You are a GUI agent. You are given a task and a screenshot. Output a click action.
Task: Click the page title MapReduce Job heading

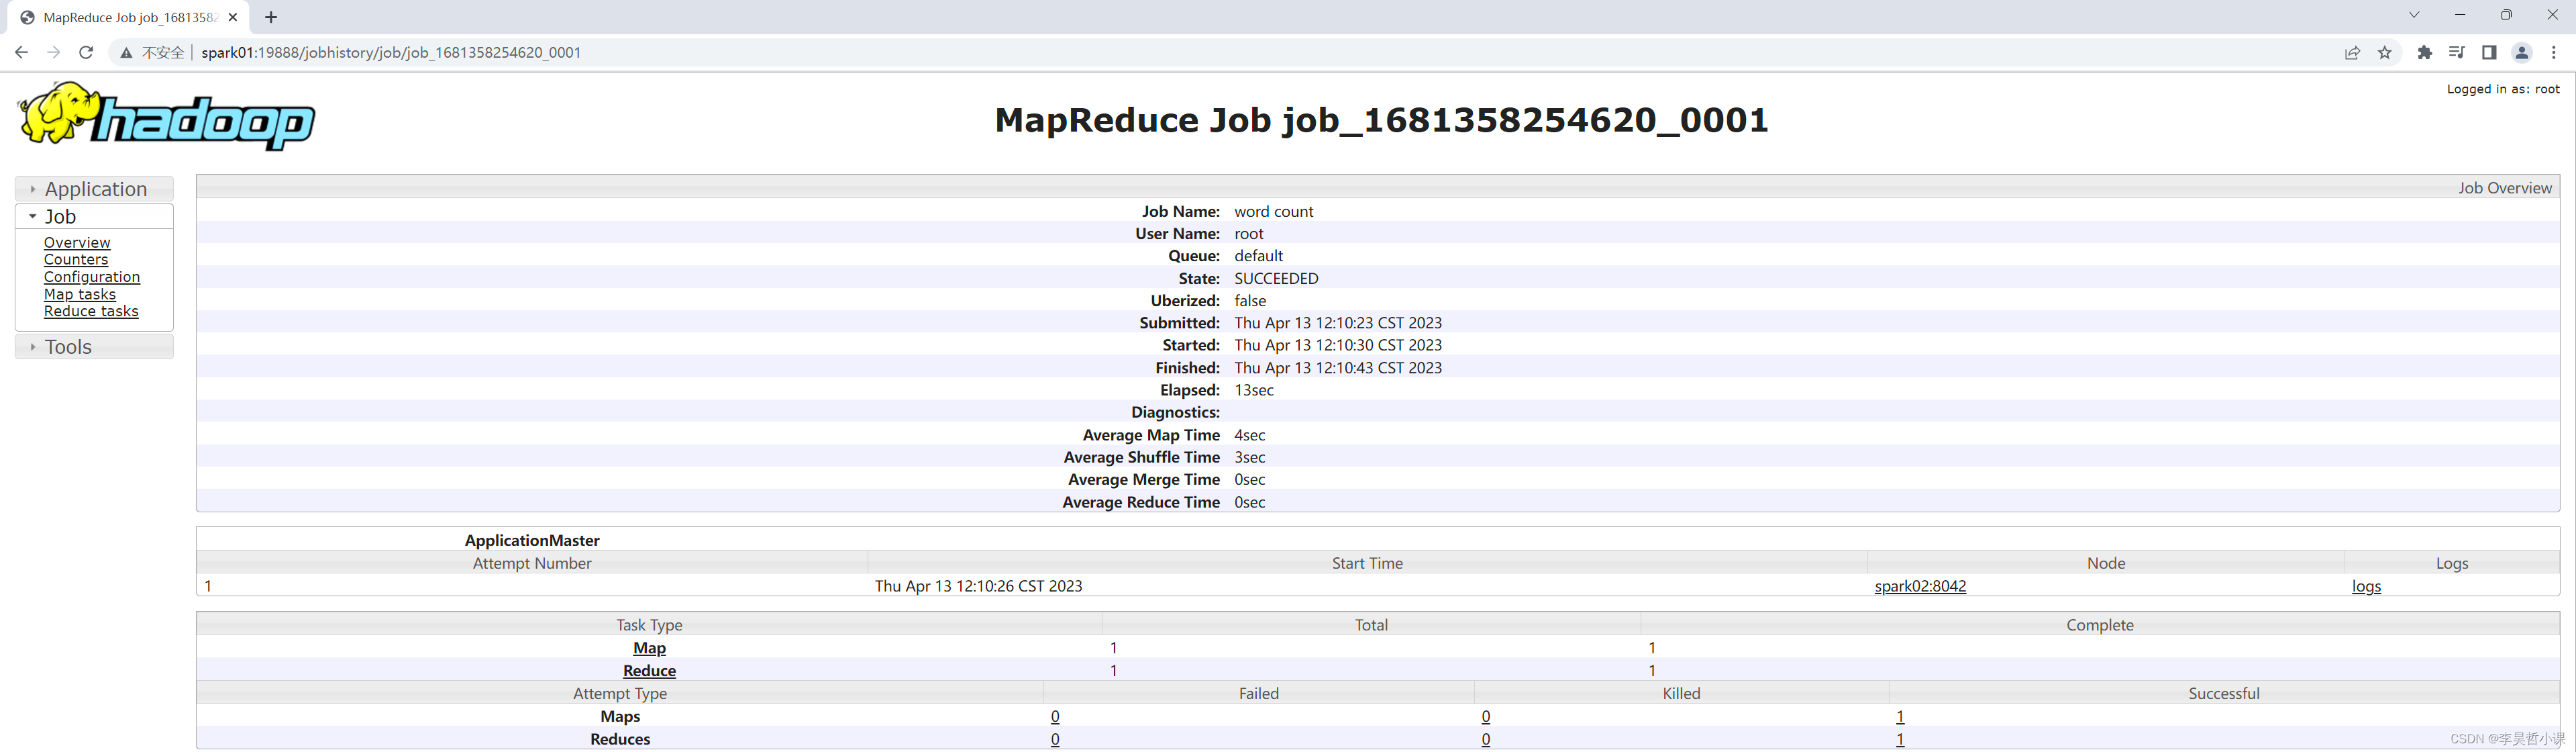1381,120
